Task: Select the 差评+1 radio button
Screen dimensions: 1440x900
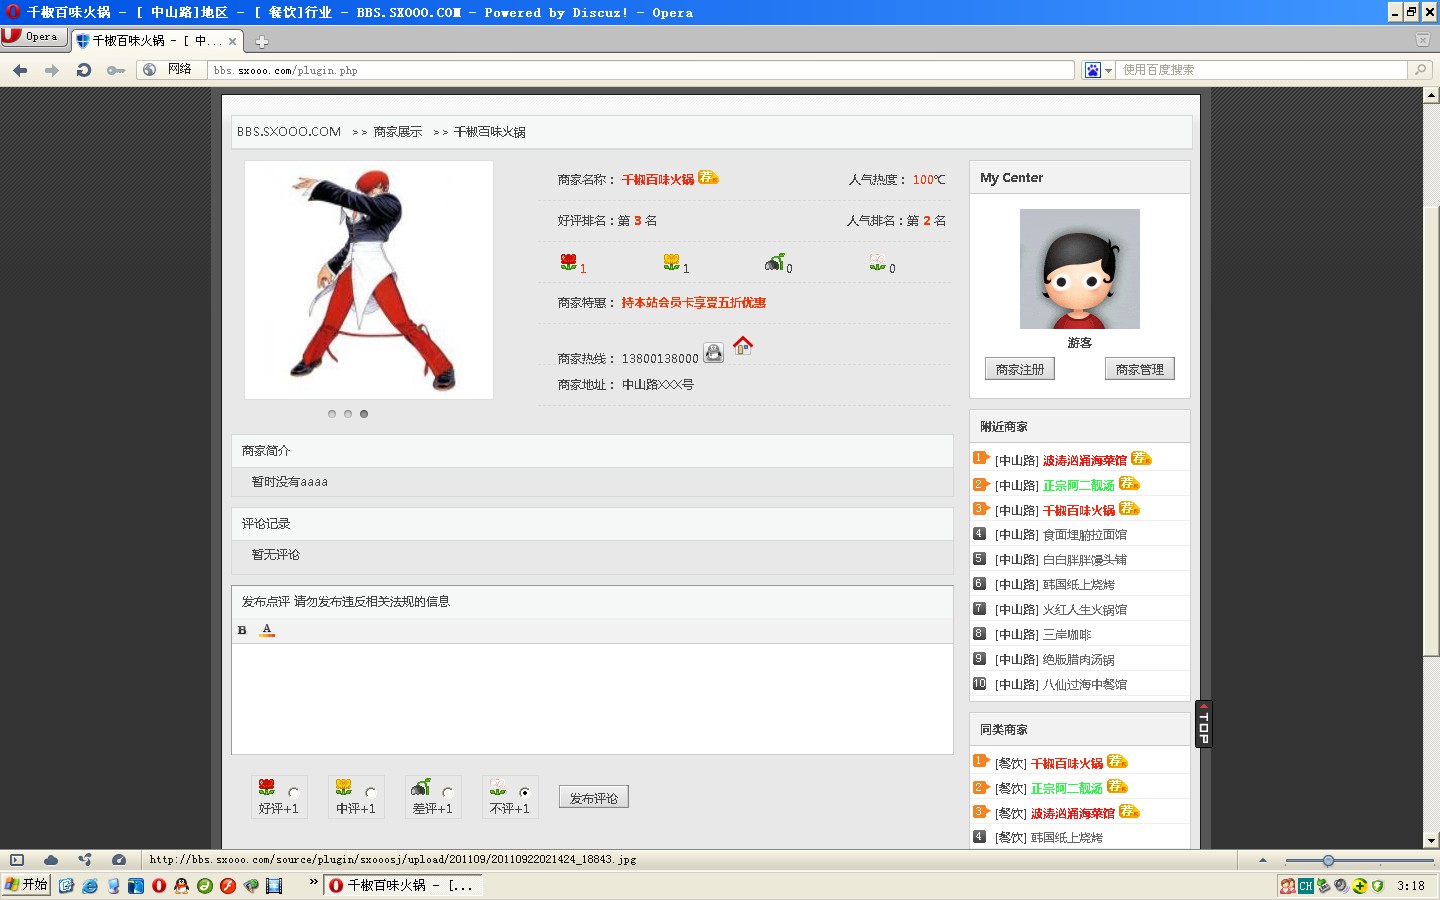Action: pyautogui.click(x=448, y=792)
